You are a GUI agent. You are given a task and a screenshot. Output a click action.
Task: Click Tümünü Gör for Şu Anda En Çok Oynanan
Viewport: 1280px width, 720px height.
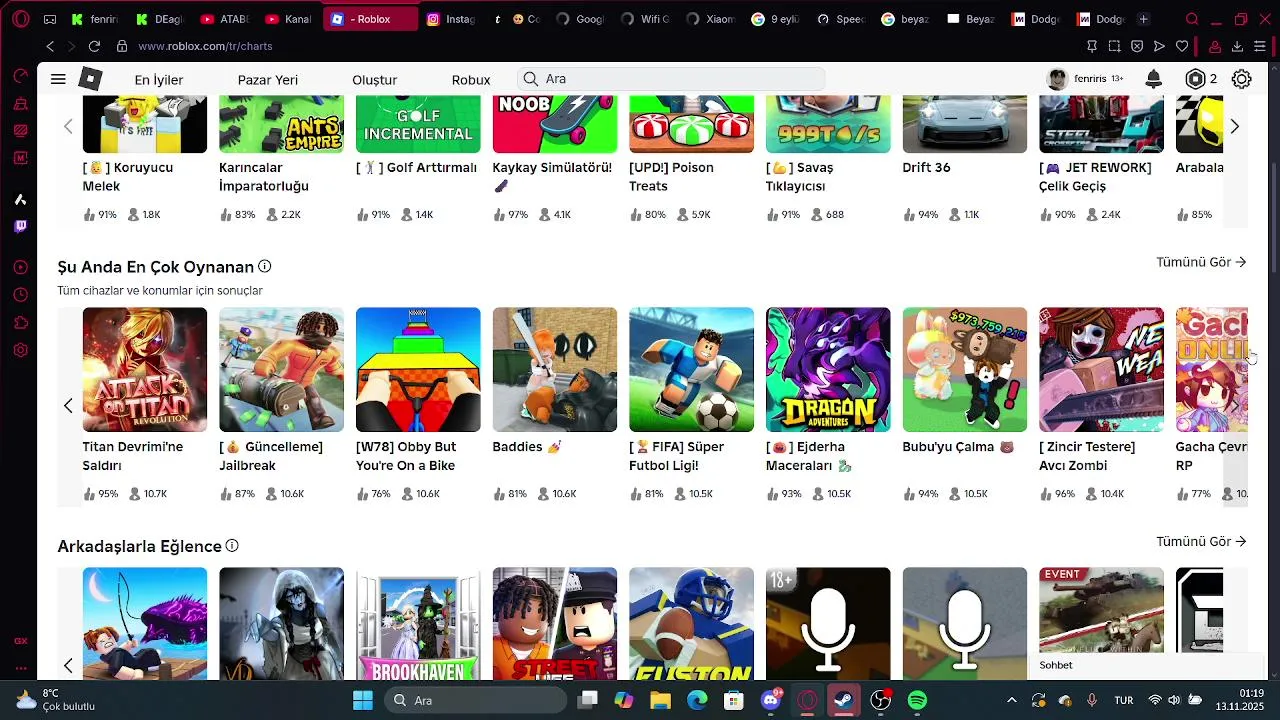click(1201, 262)
